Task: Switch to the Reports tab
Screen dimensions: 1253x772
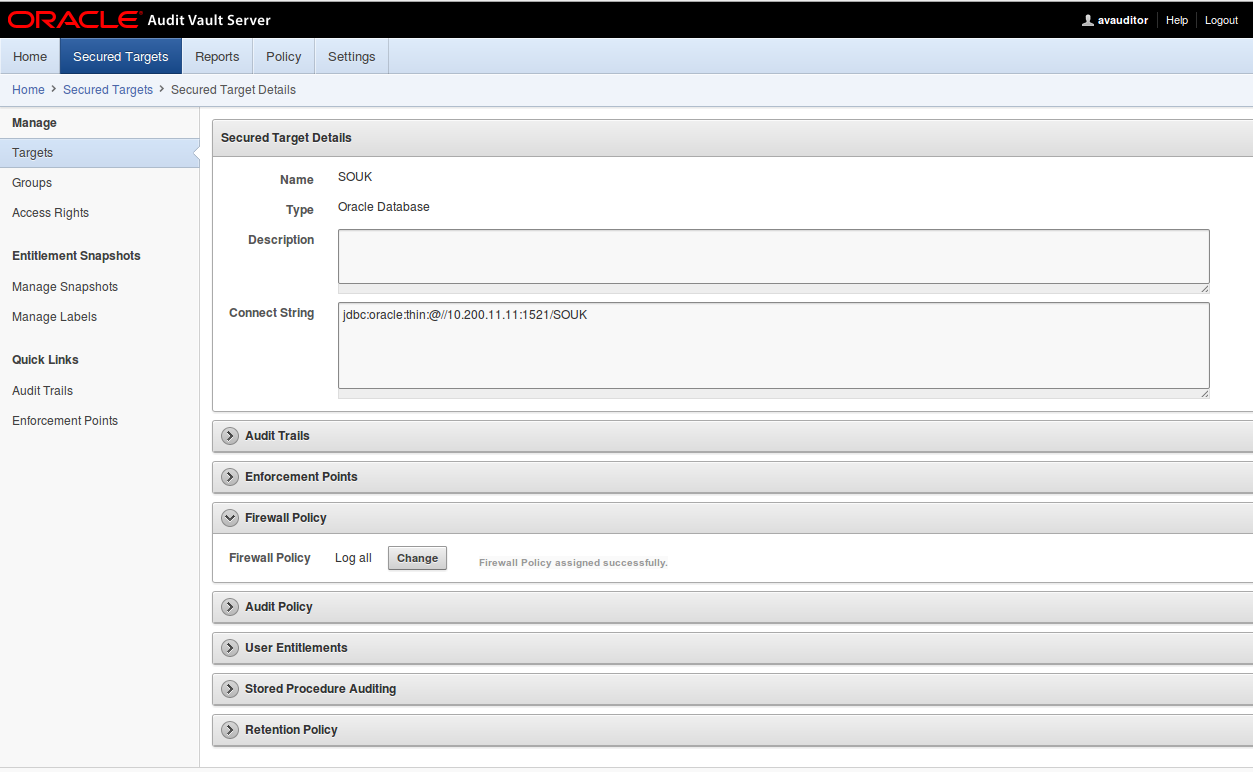Action: 217,57
